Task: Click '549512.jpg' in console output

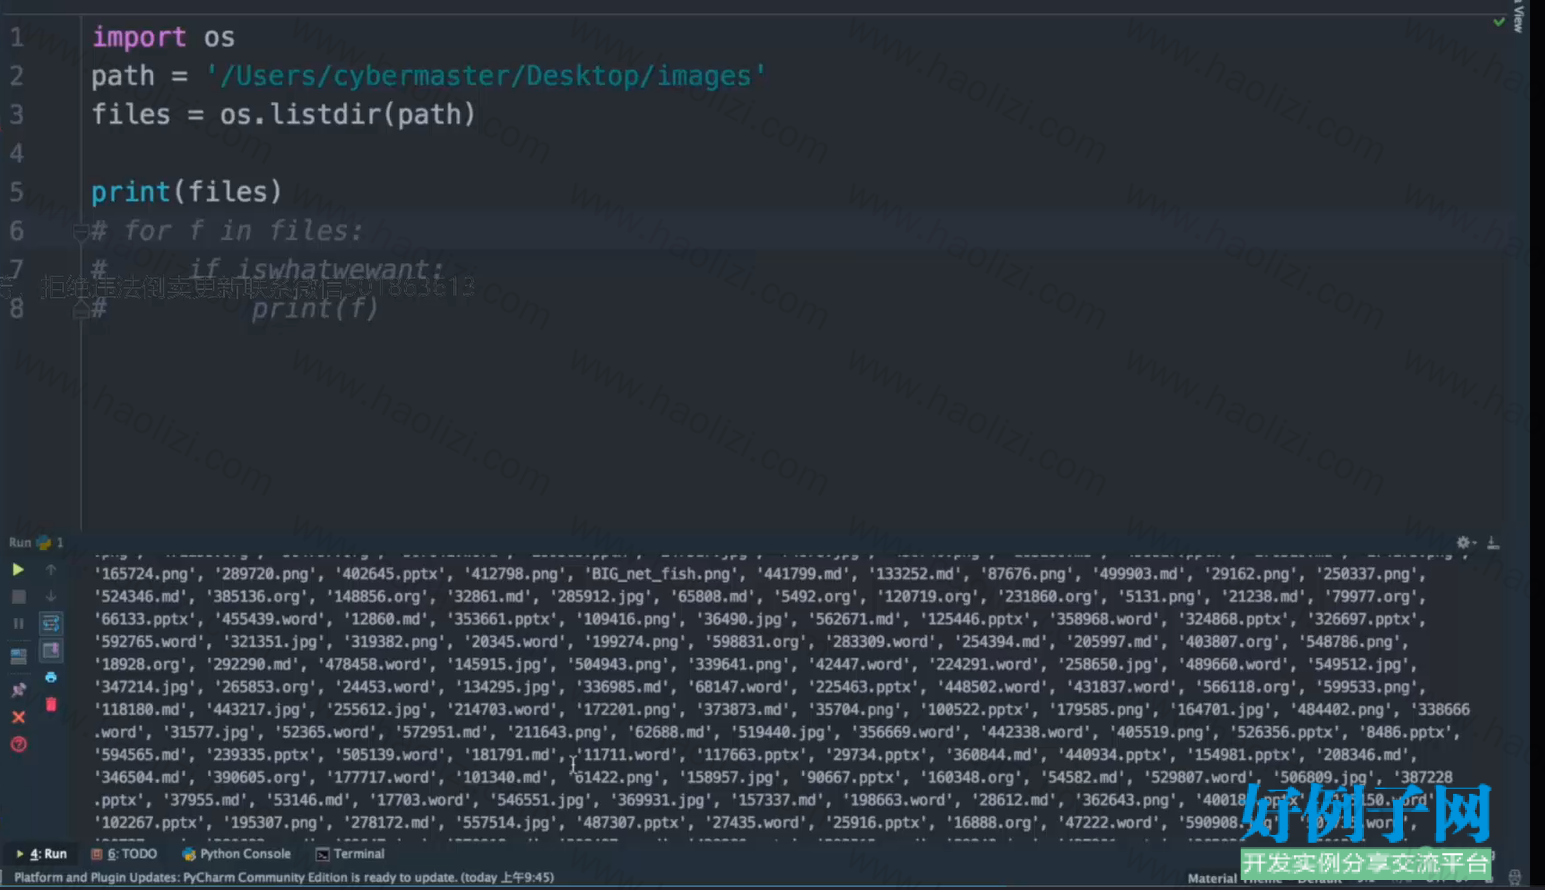Action: click(x=1357, y=664)
